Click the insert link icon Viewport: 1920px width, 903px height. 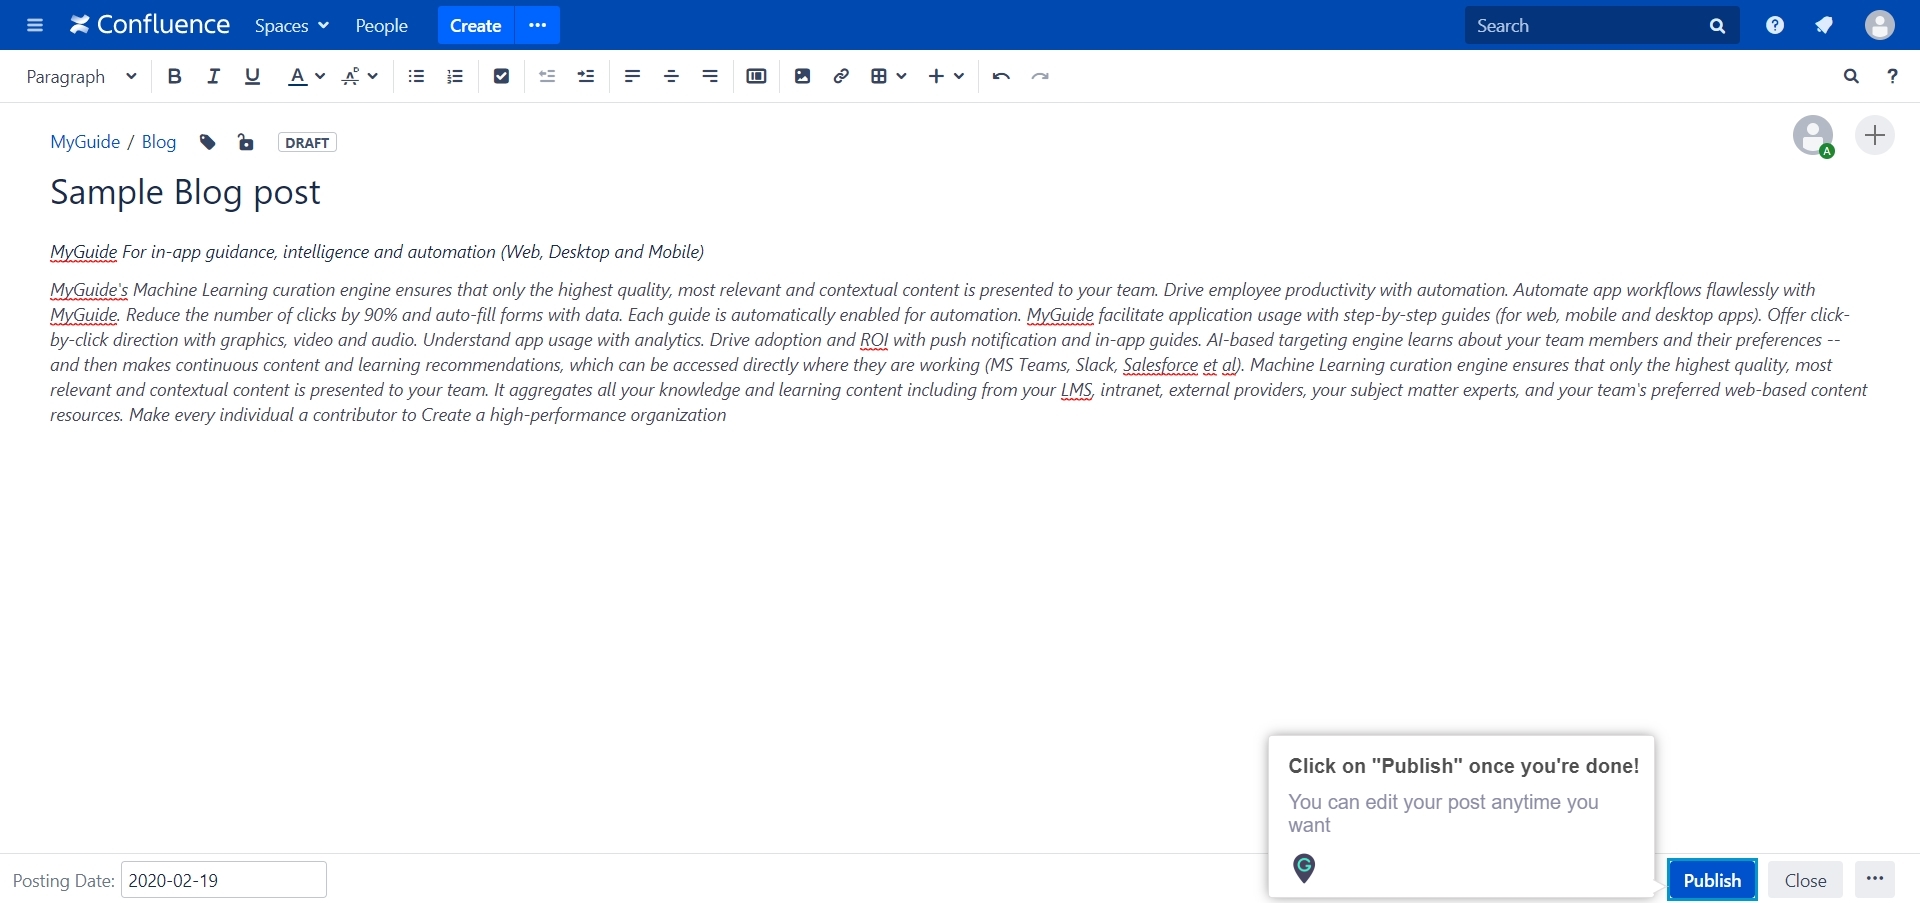[842, 77]
